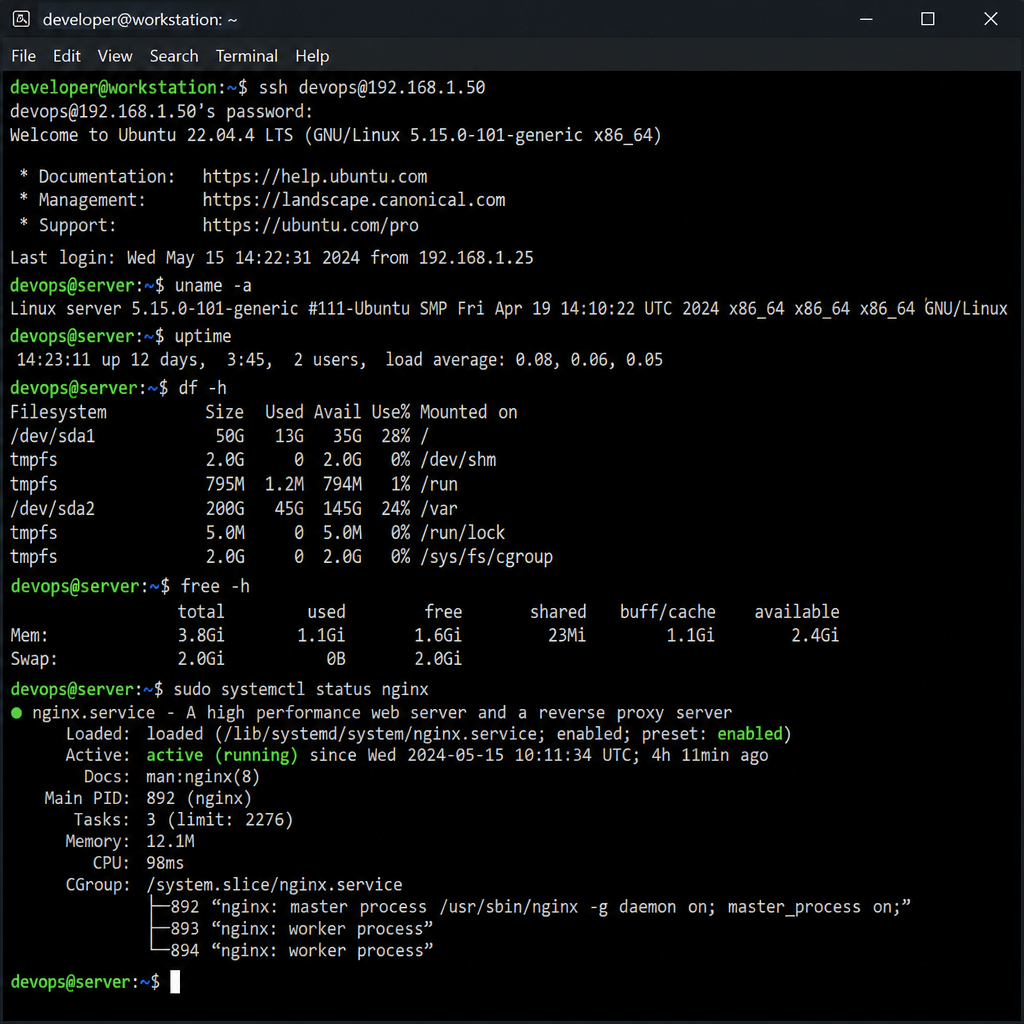Click the https://landscape.canonical.com link
This screenshot has height=1024, width=1024.
click(354, 200)
